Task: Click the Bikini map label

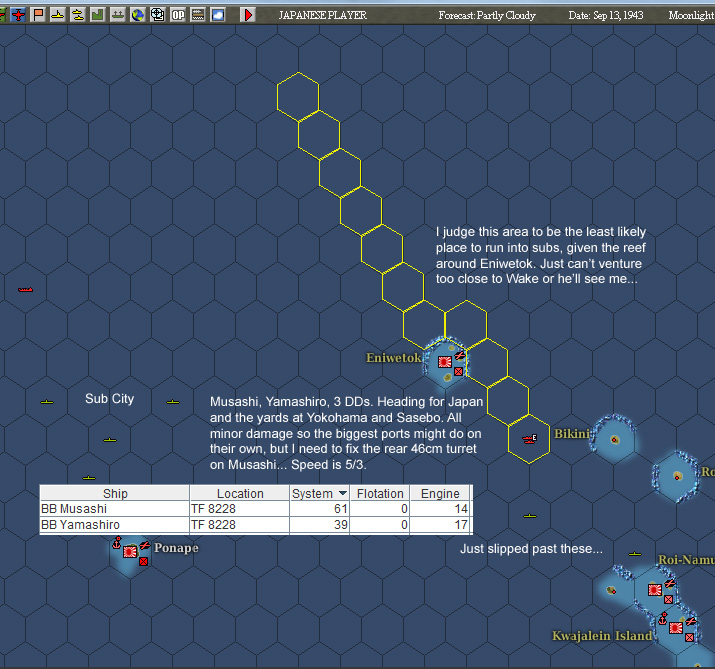Action: point(572,434)
